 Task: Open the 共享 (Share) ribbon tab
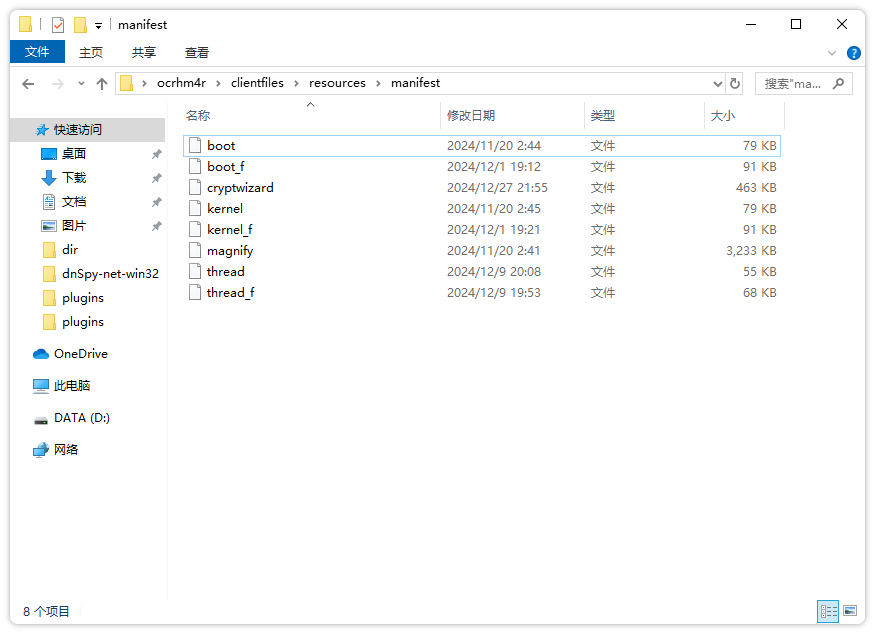click(144, 53)
